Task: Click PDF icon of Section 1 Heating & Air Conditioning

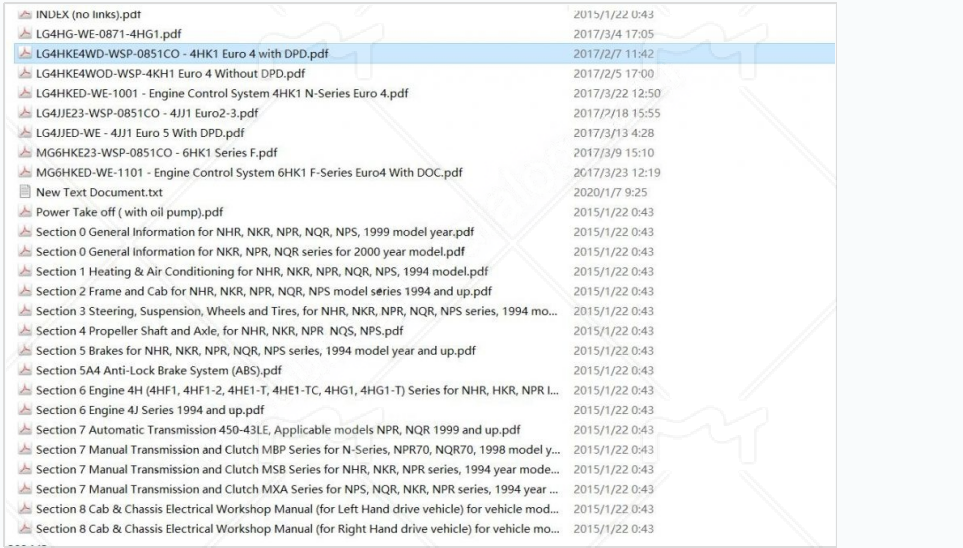Action: tap(25, 271)
